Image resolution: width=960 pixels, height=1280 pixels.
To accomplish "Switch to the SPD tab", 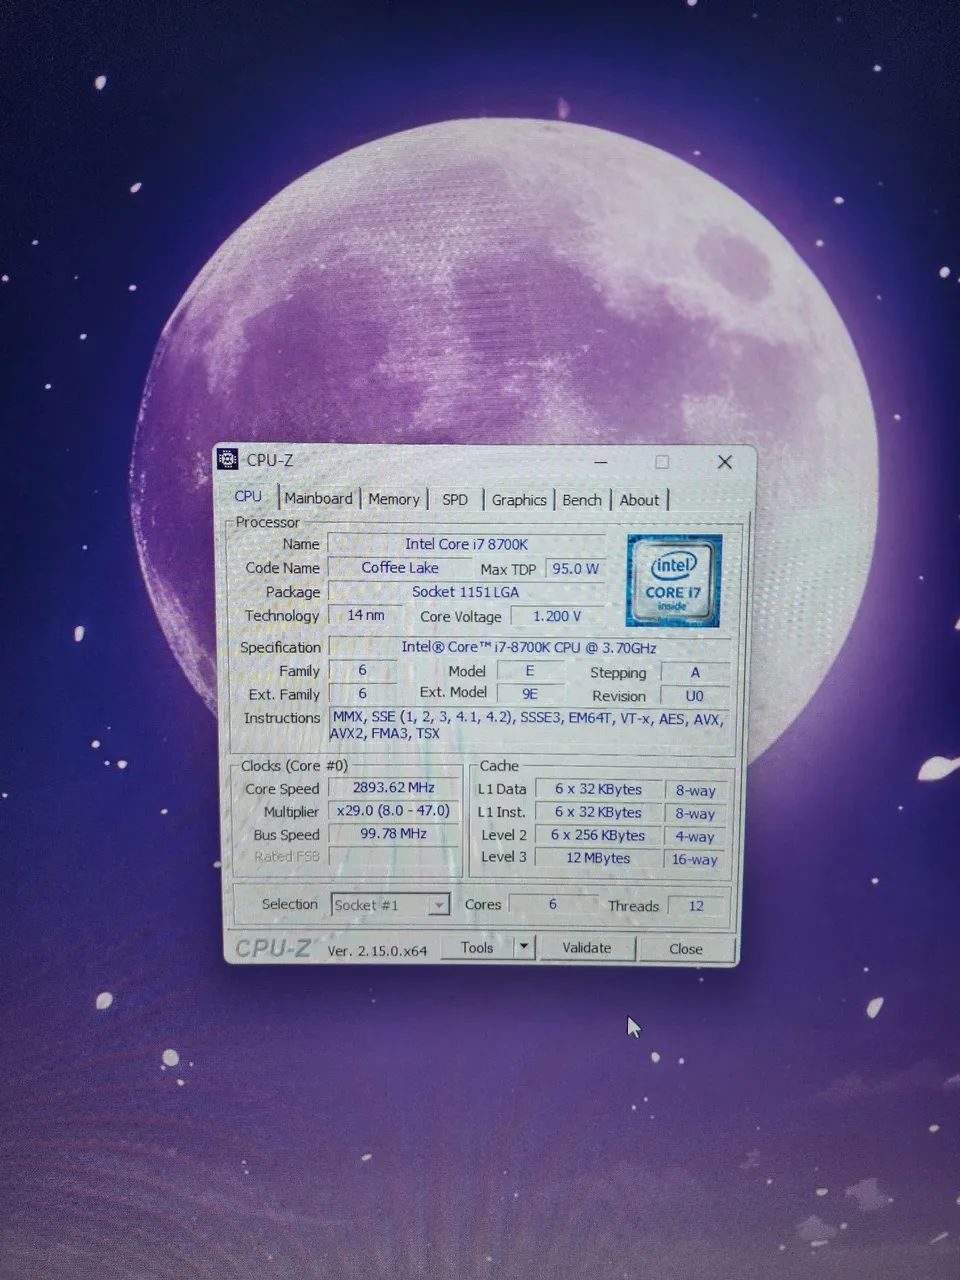I will tap(455, 499).
